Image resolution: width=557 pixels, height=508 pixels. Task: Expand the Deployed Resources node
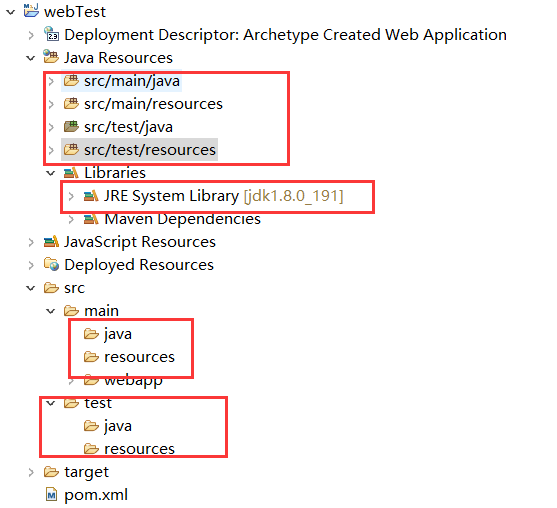pyautogui.click(x=31, y=265)
